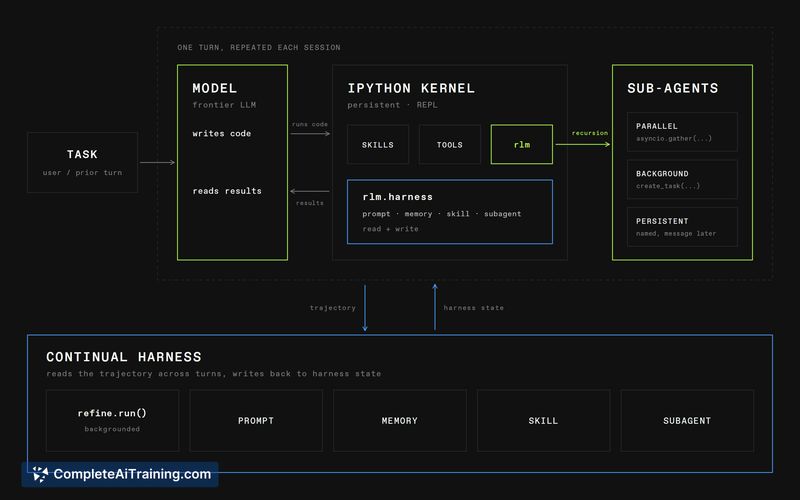This screenshot has width=800, height=500.
Task: Click the PROMPT box
Action: (256, 420)
